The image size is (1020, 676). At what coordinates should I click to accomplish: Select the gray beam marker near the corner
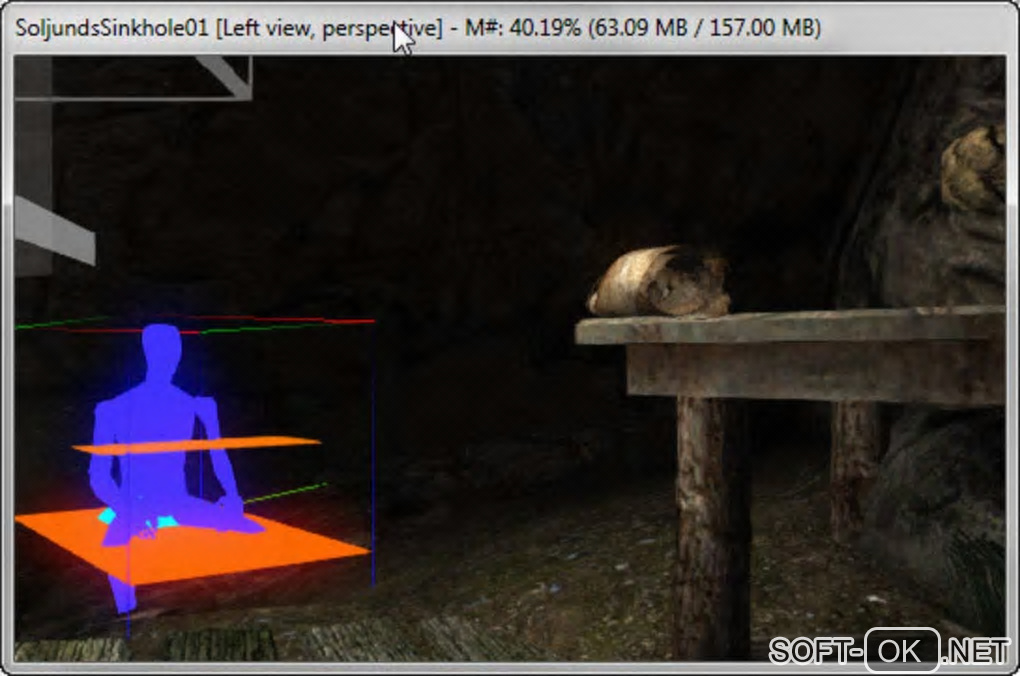[x=55, y=230]
